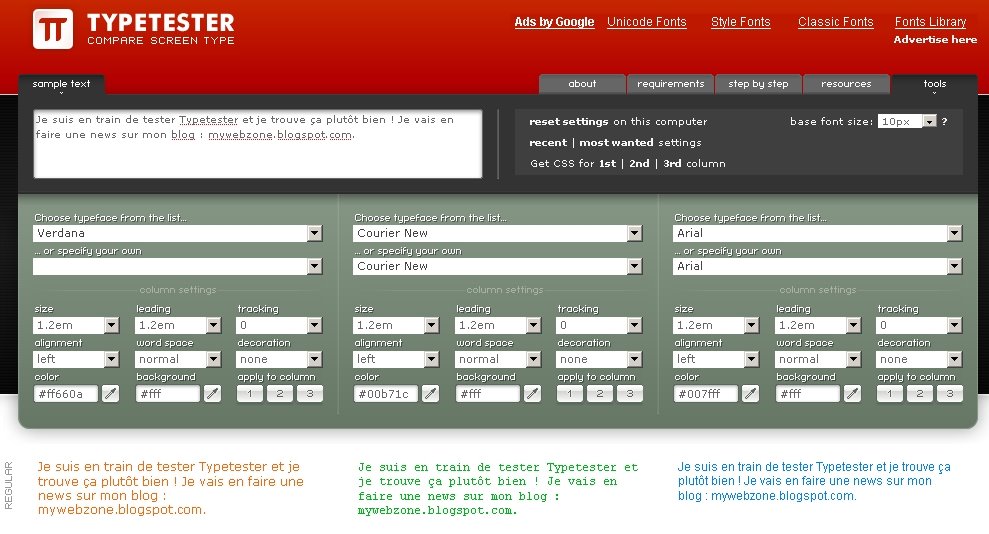Click the Unicode Fonts ad link
The height and width of the screenshot is (534, 989).
[x=647, y=22]
